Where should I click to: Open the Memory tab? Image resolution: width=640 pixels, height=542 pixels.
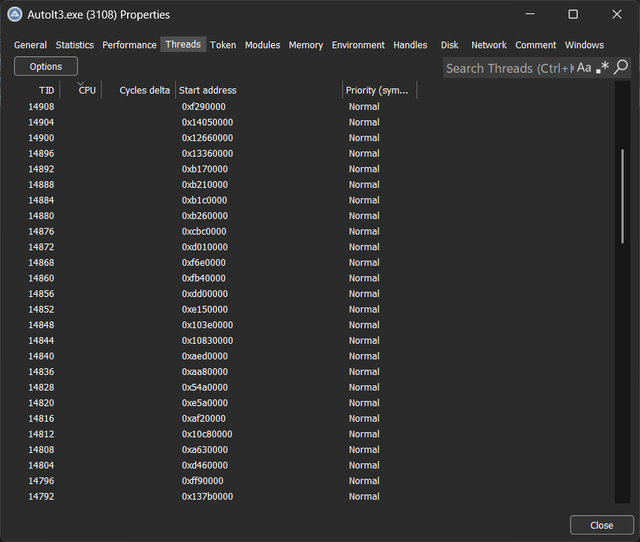tap(306, 45)
